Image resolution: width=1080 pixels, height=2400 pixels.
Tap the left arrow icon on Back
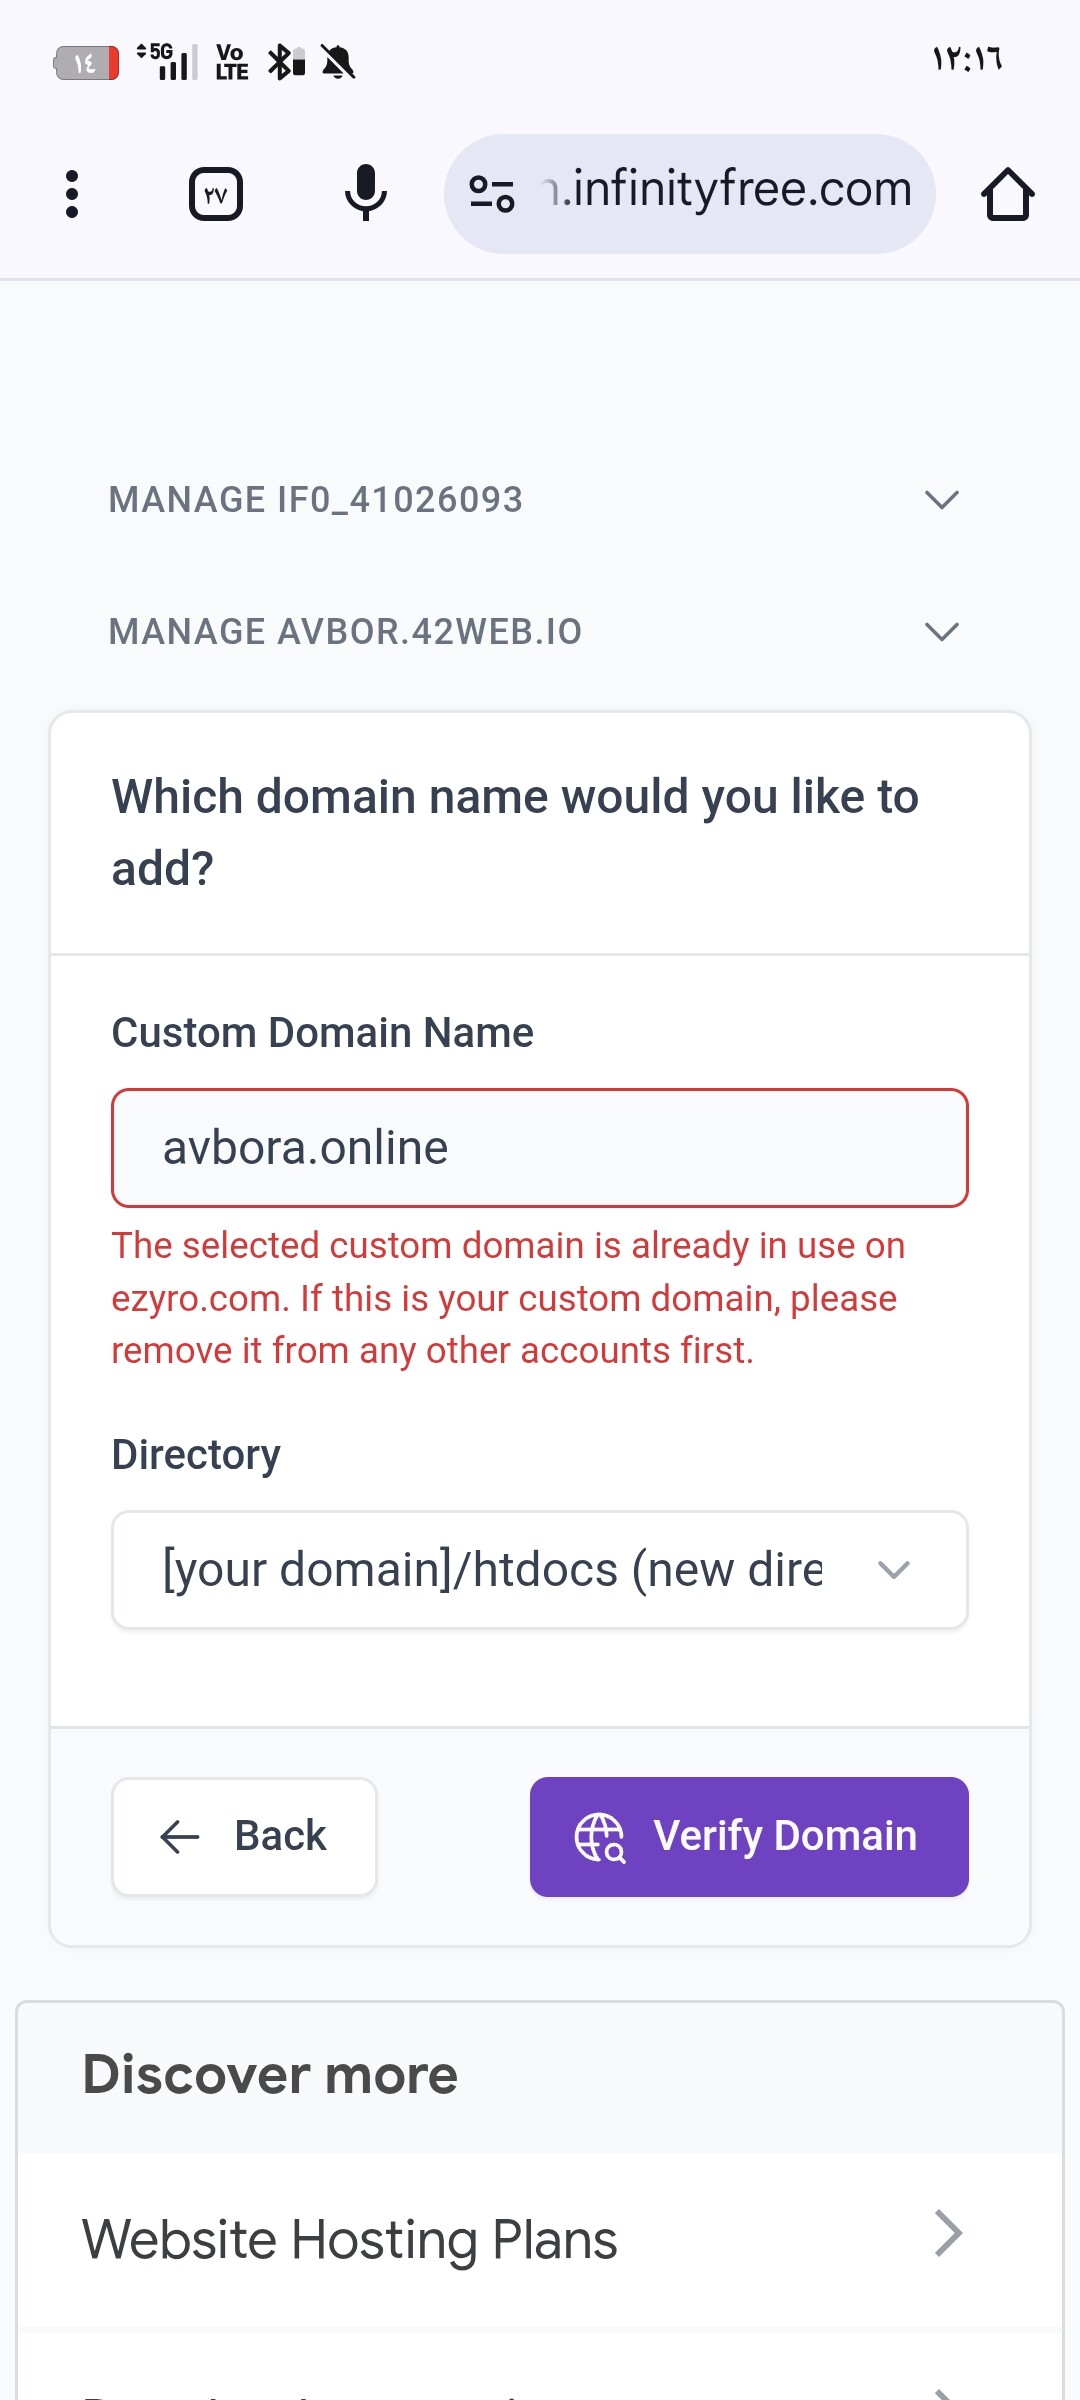pyautogui.click(x=180, y=1837)
